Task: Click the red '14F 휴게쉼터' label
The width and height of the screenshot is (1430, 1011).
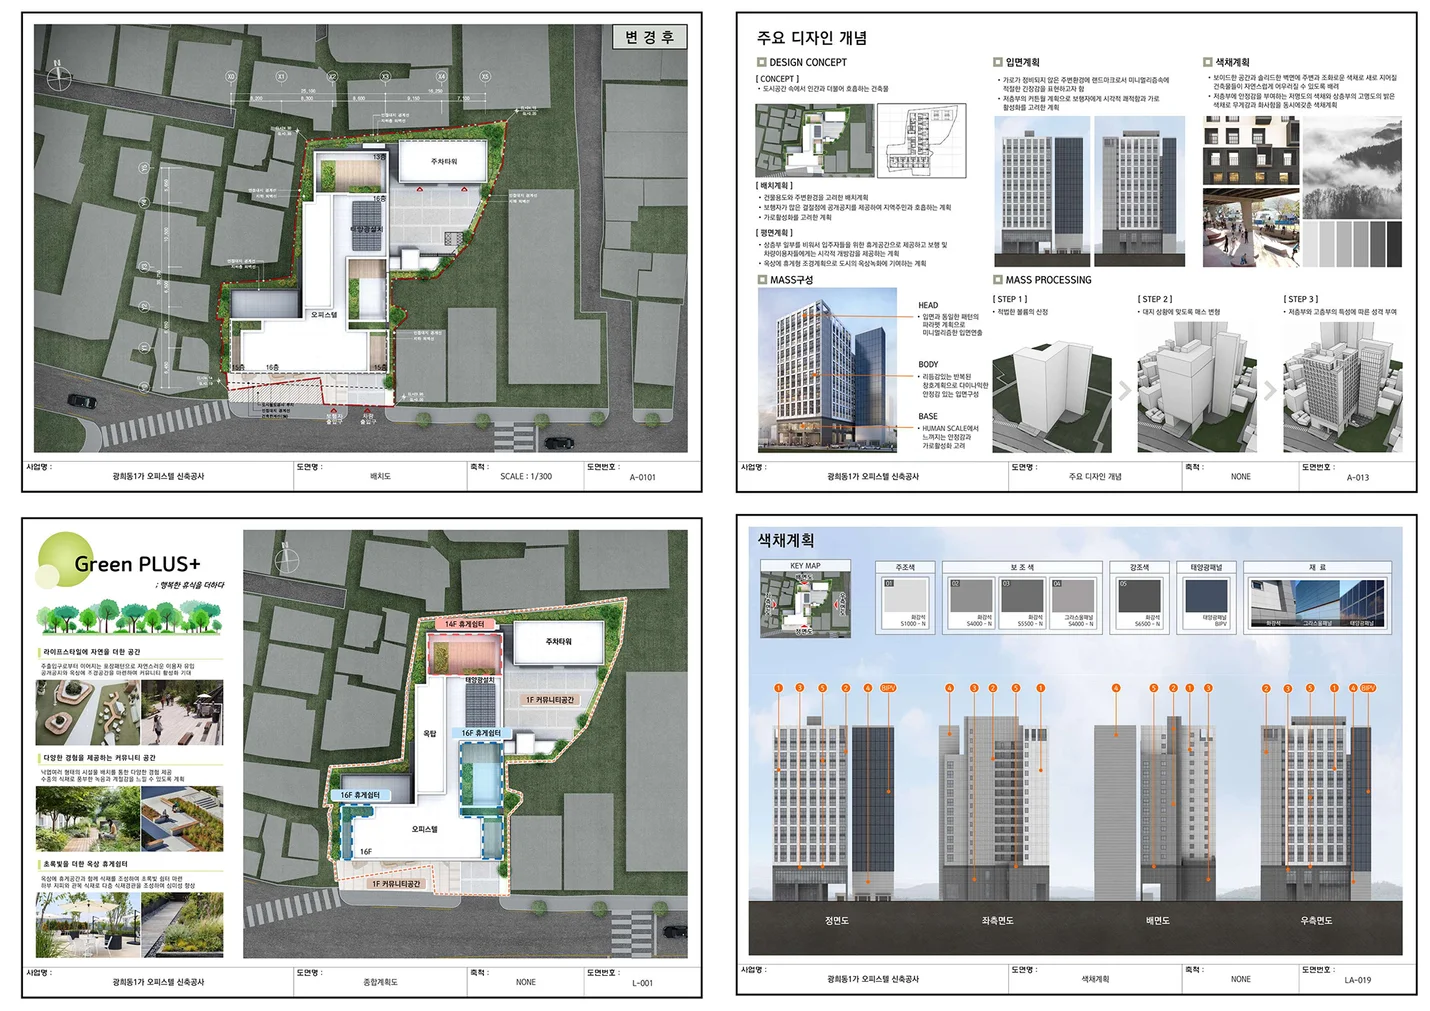Action: coord(465,624)
